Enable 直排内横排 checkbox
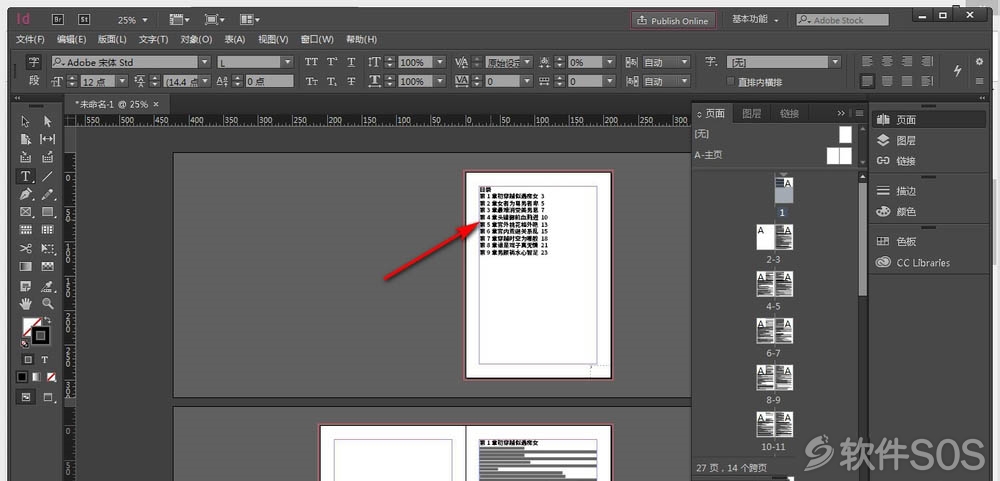The height and width of the screenshot is (481, 1000). [x=732, y=82]
